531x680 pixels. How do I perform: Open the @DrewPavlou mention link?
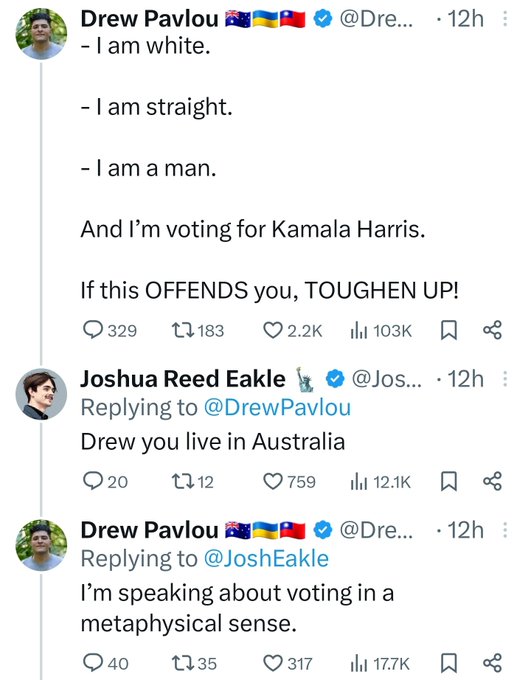[x=277, y=407]
